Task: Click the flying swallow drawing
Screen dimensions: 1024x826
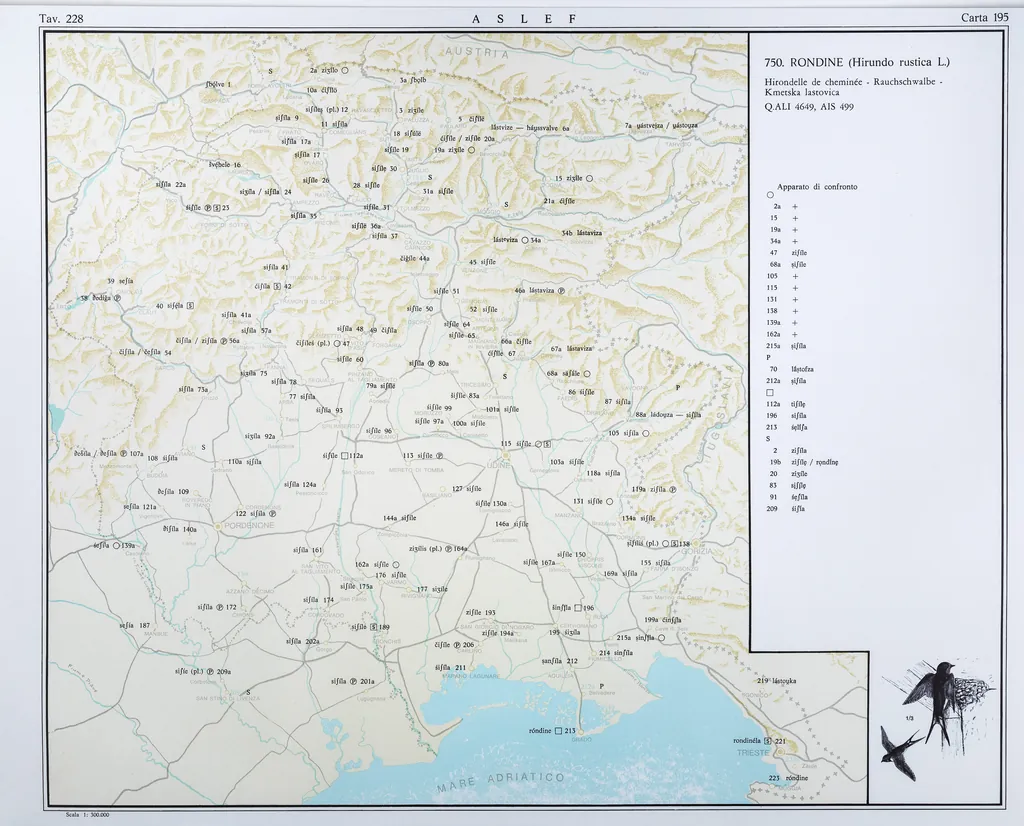Action: pos(897,750)
